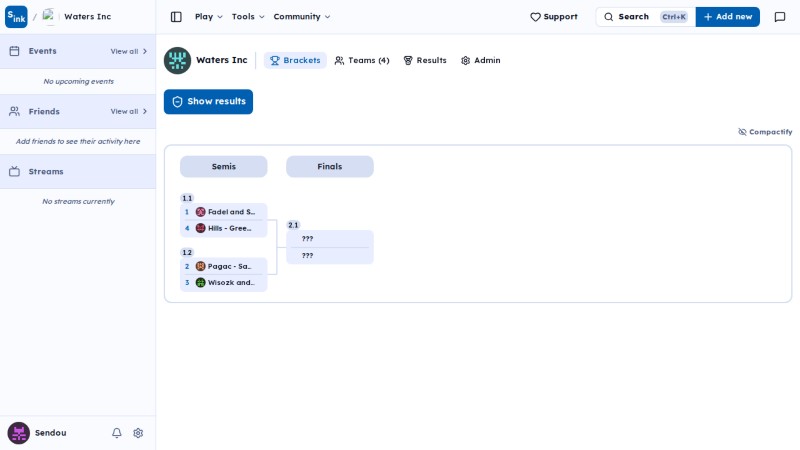Open the Play menu

(208, 17)
